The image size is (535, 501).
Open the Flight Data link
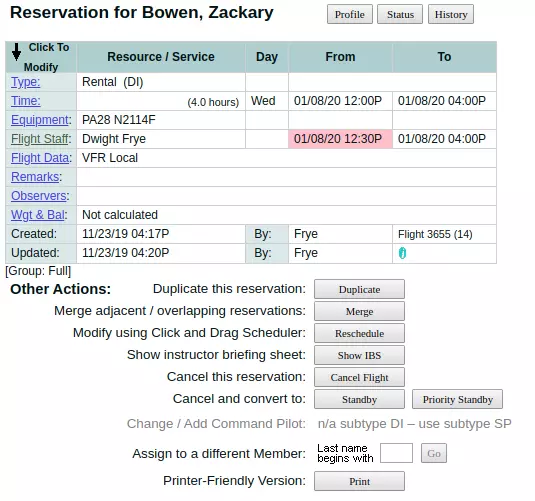pyautogui.click(x=40, y=158)
